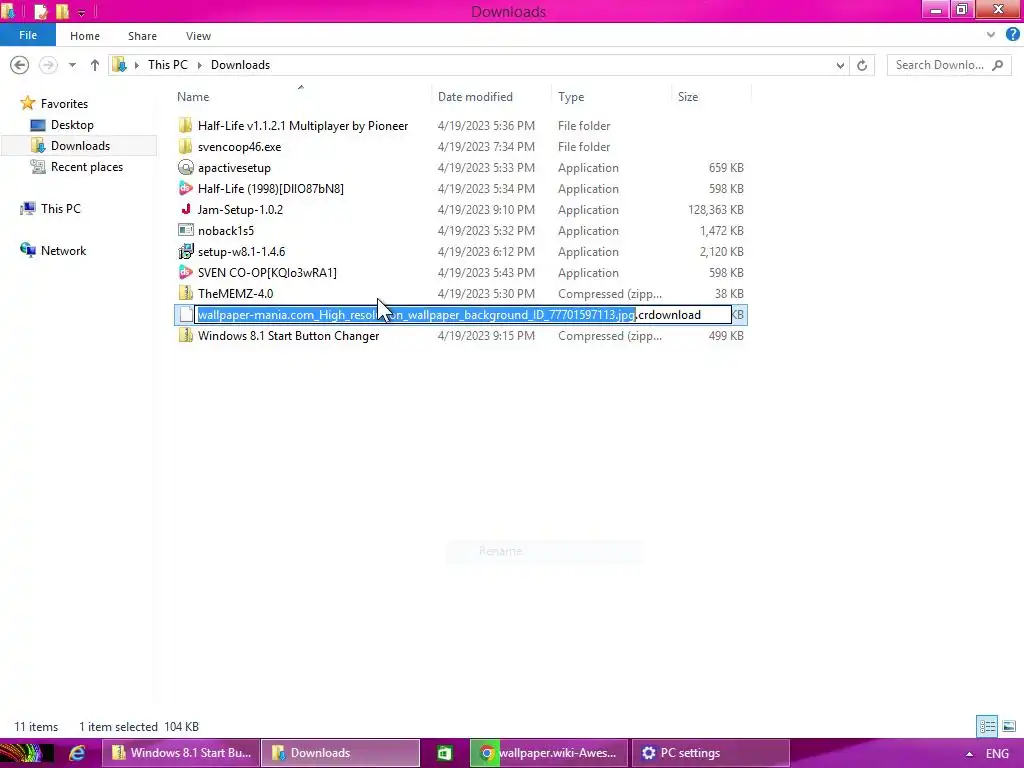The height and width of the screenshot is (768, 1024).
Task: Click the 128,363 KB size value
Action: [x=715, y=210]
